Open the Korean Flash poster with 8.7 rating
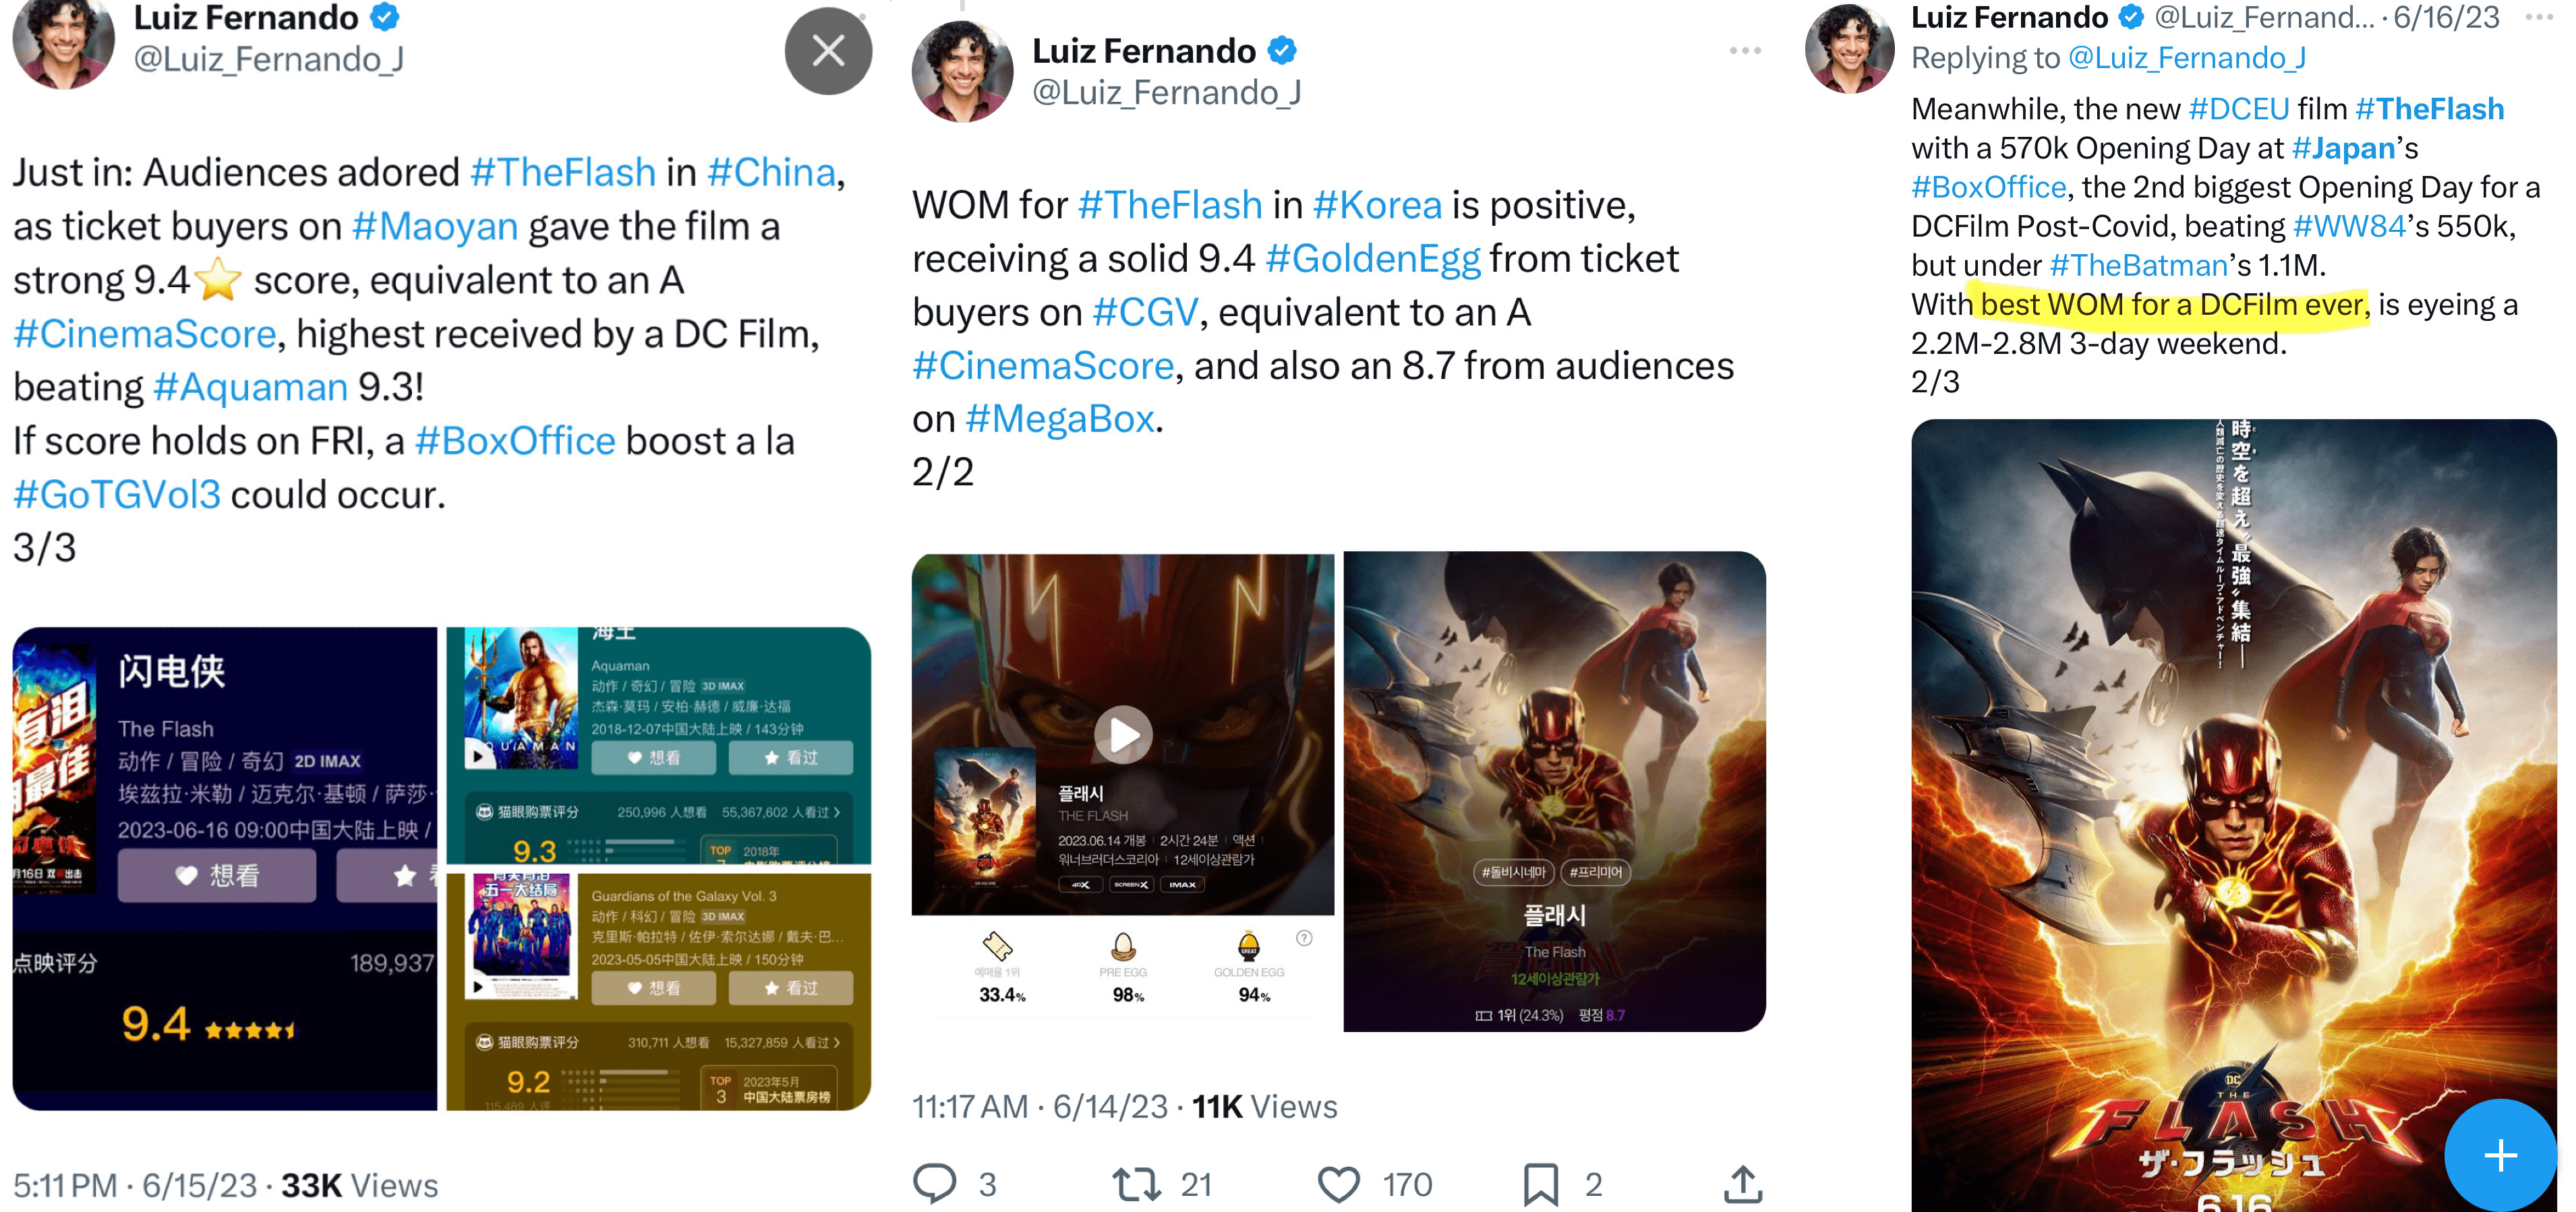This screenshot has width=2576, height=1212. tap(1554, 791)
